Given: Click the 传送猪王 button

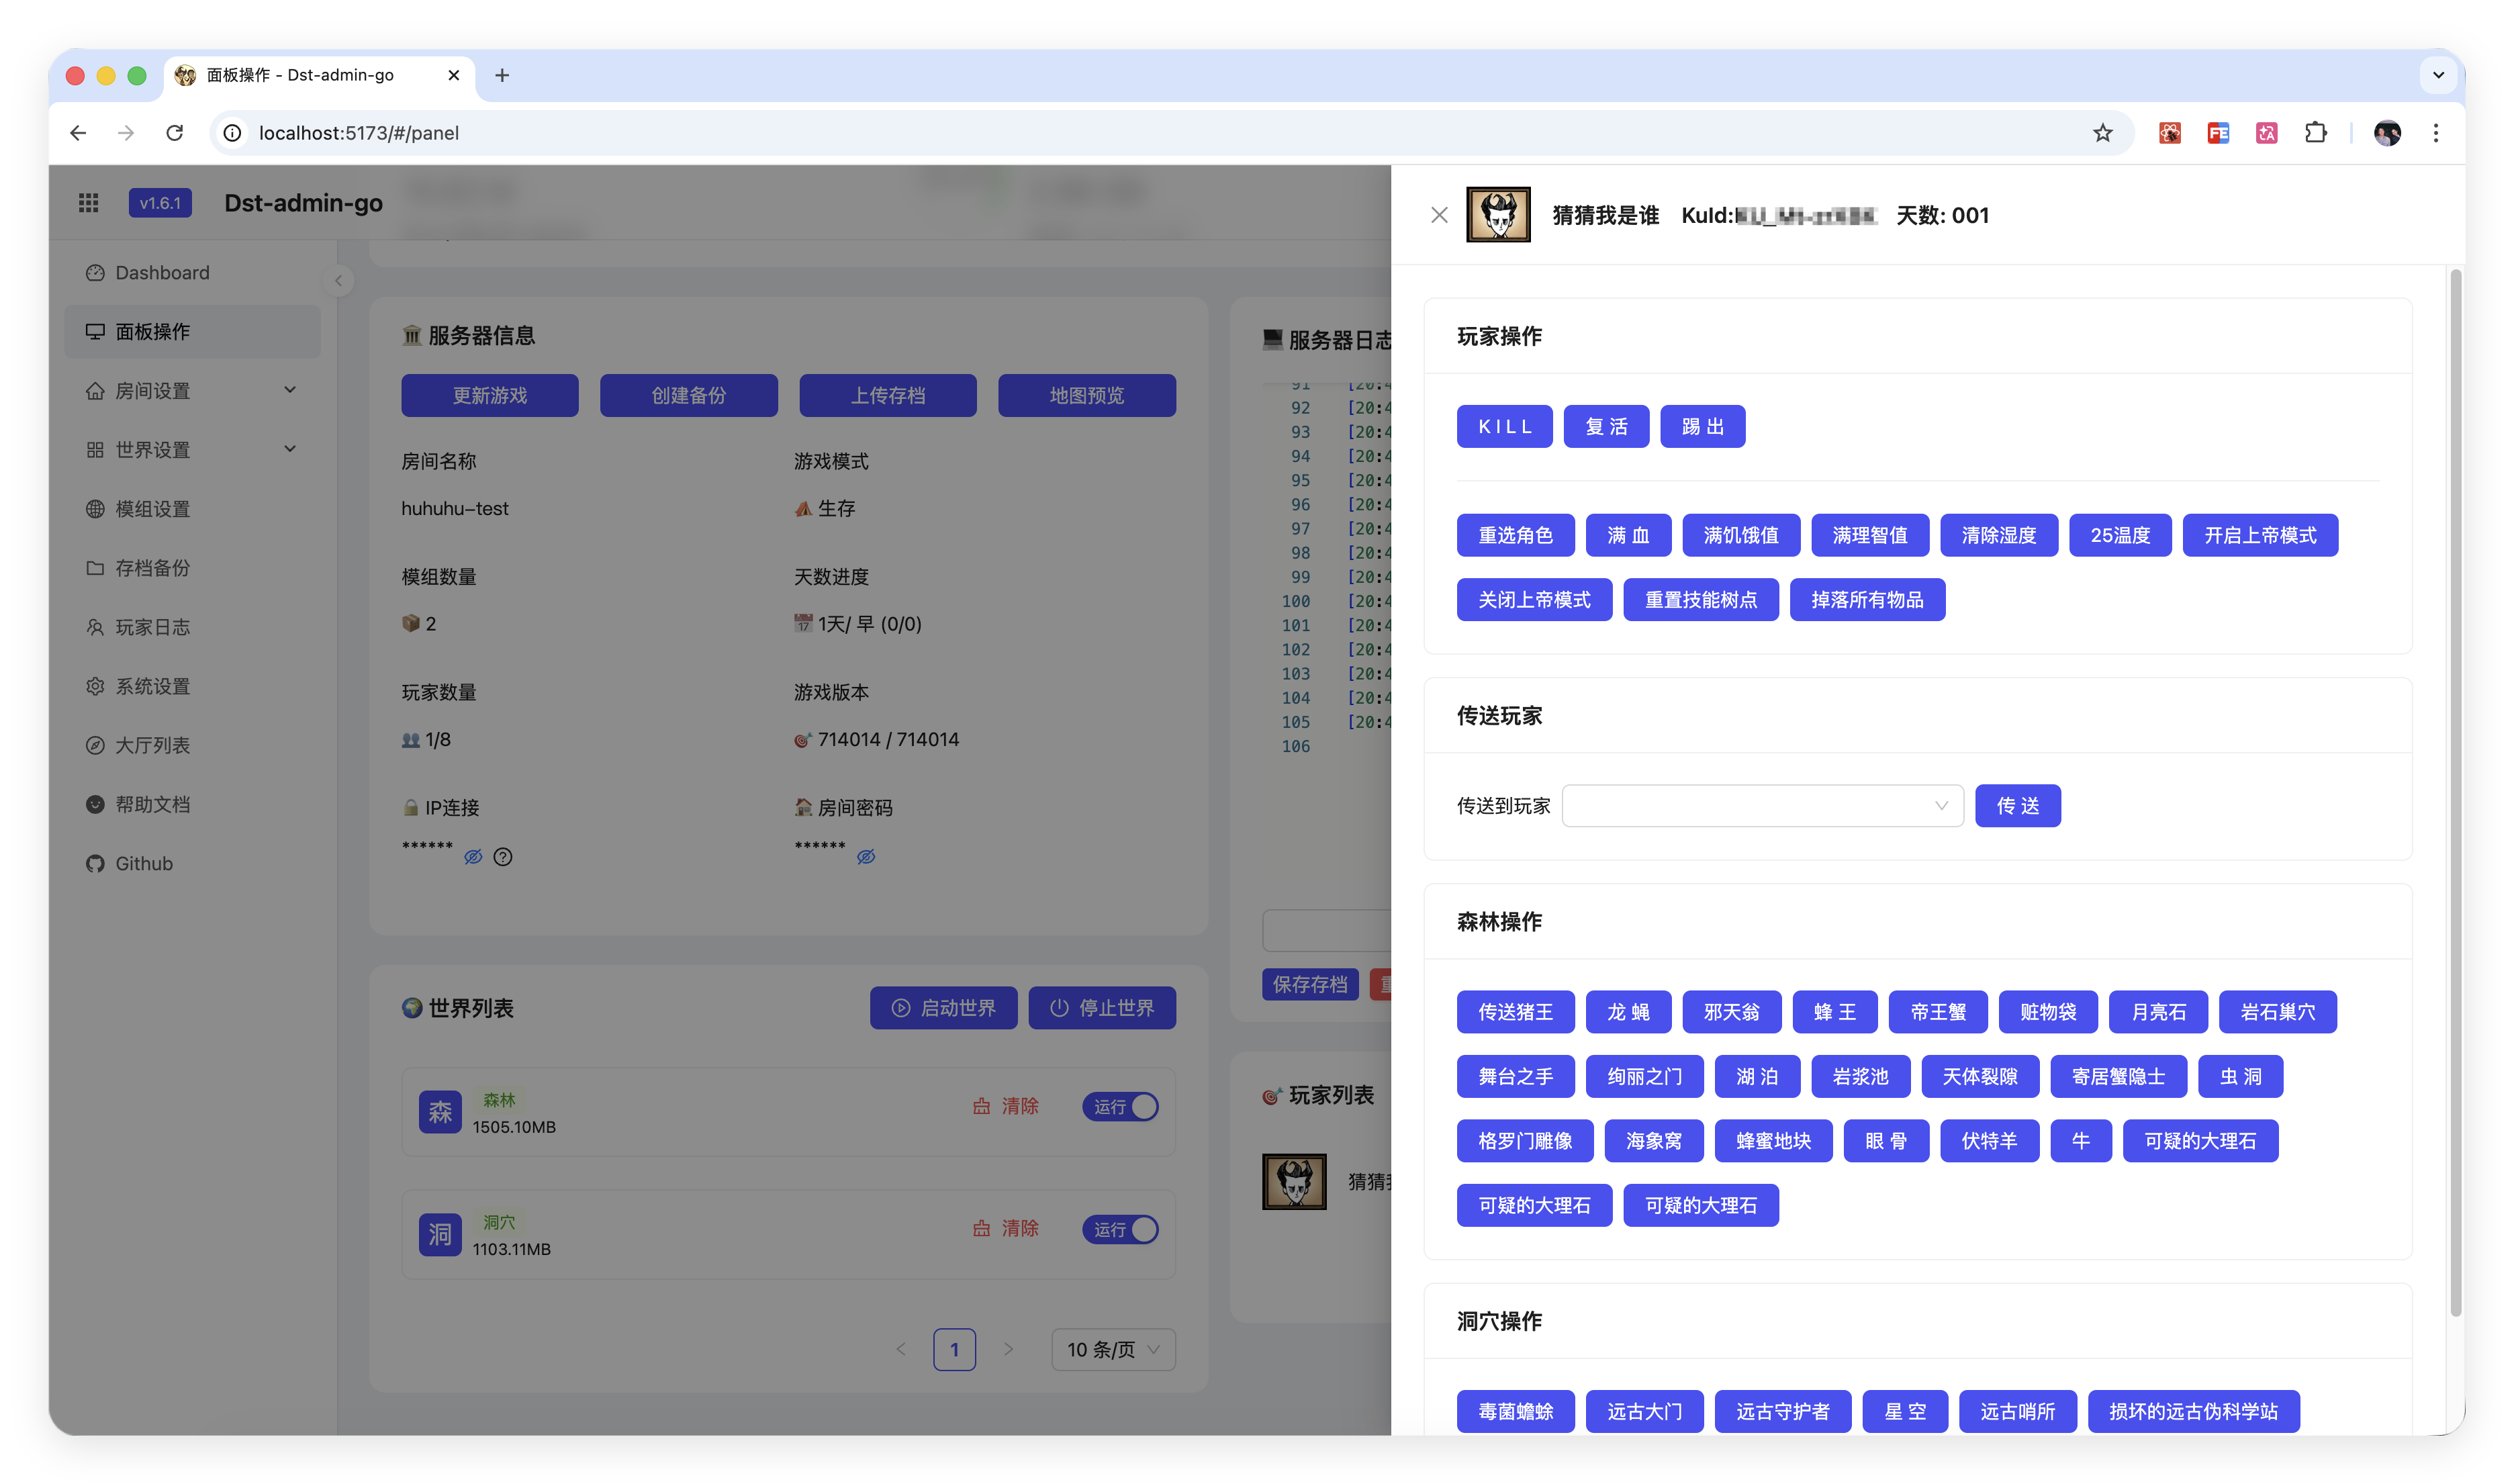Looking at the screenshot, I should [x=1515, y=1013].
